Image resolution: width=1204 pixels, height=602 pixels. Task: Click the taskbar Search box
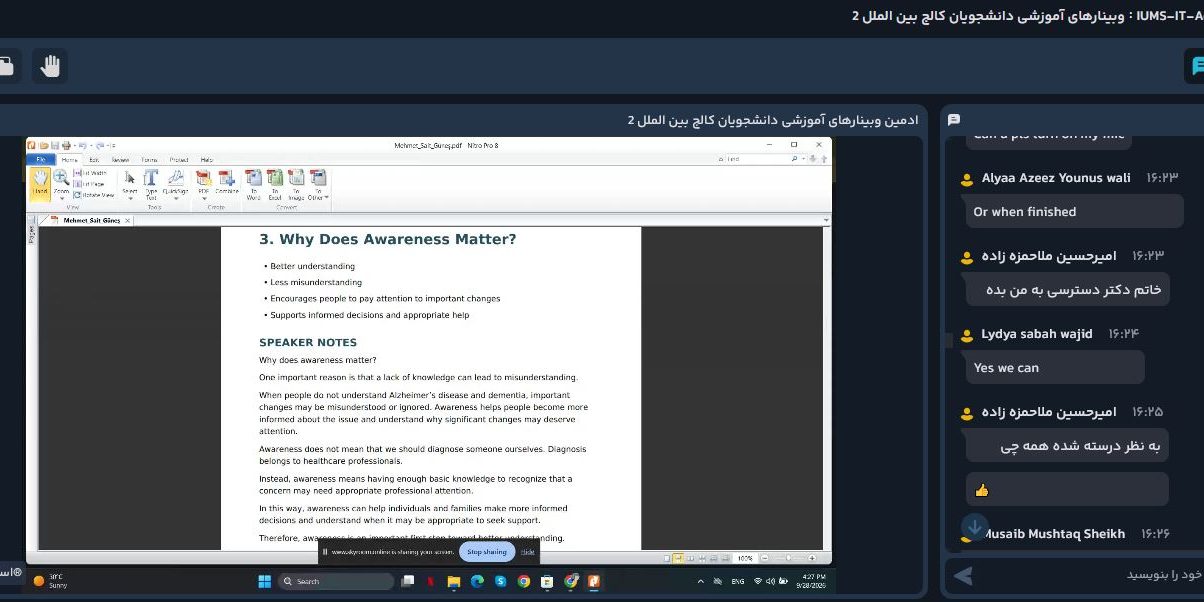coord(335,581)
